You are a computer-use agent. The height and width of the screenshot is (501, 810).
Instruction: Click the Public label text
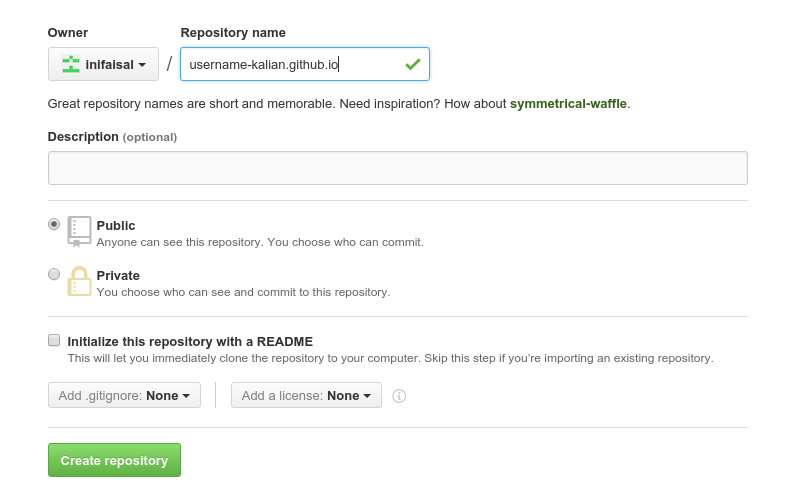pyautogui.click(x=116, y=226)
